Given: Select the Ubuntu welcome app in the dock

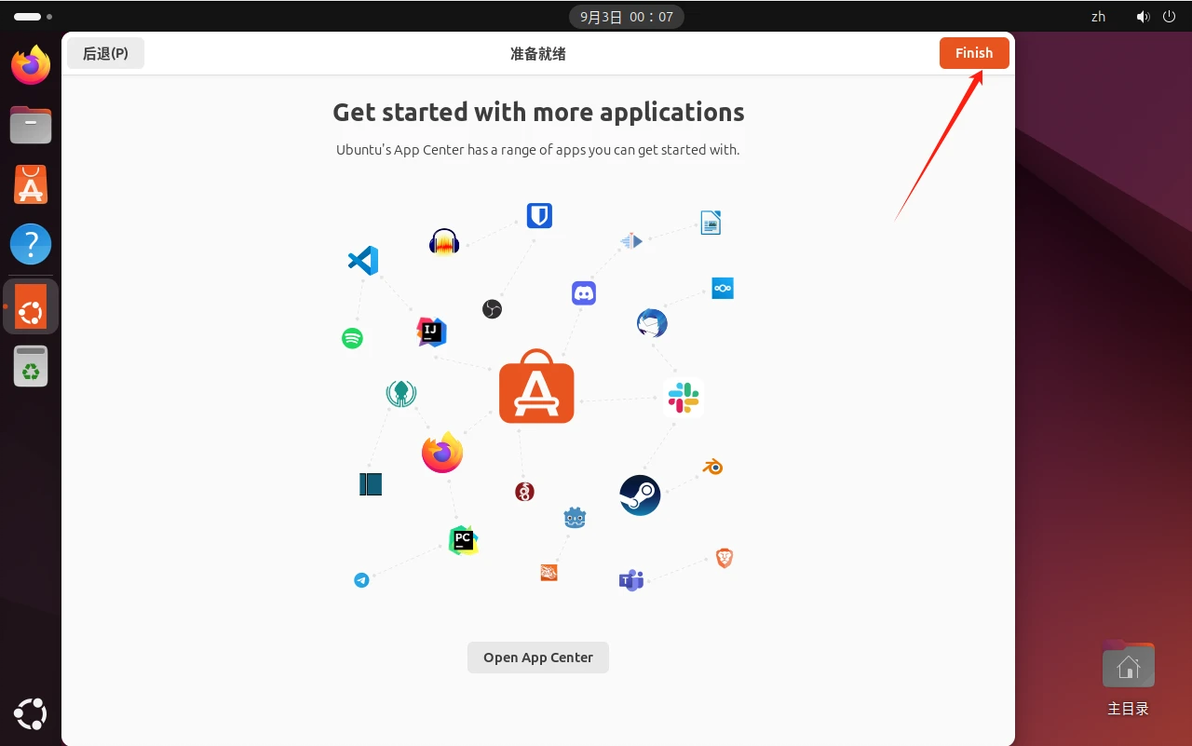Looking at the screenshot, I should [30, 306].
